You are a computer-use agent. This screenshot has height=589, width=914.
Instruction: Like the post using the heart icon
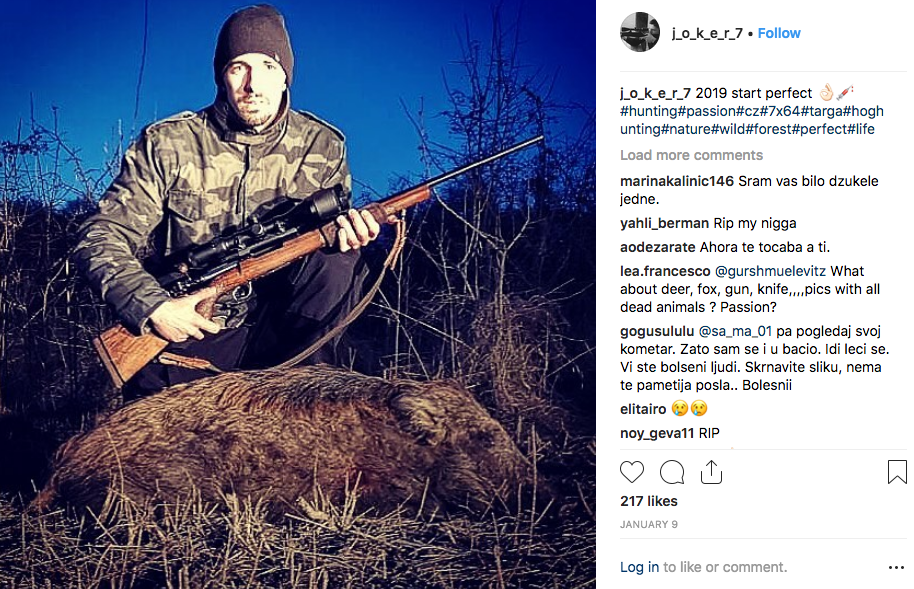(632, 471)
